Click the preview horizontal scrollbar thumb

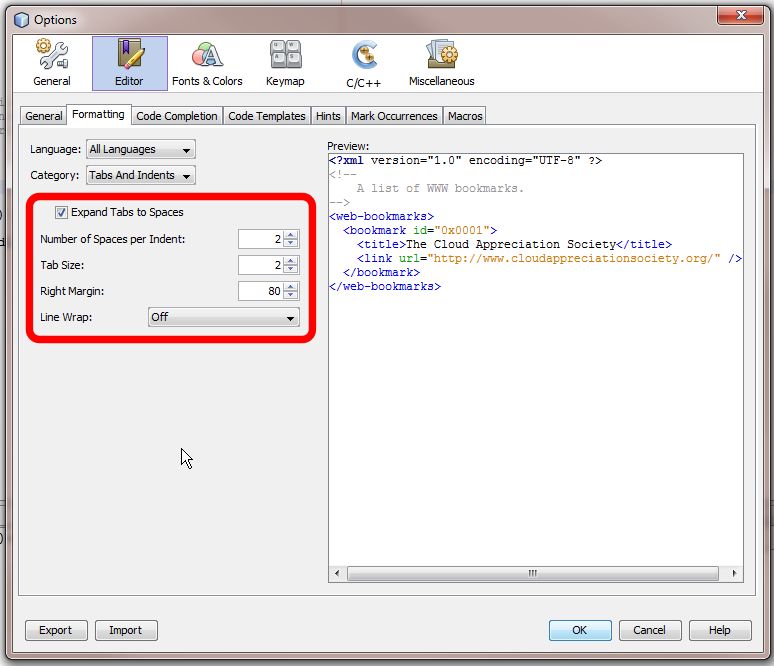pyautogui.click(x=533, y=574)
